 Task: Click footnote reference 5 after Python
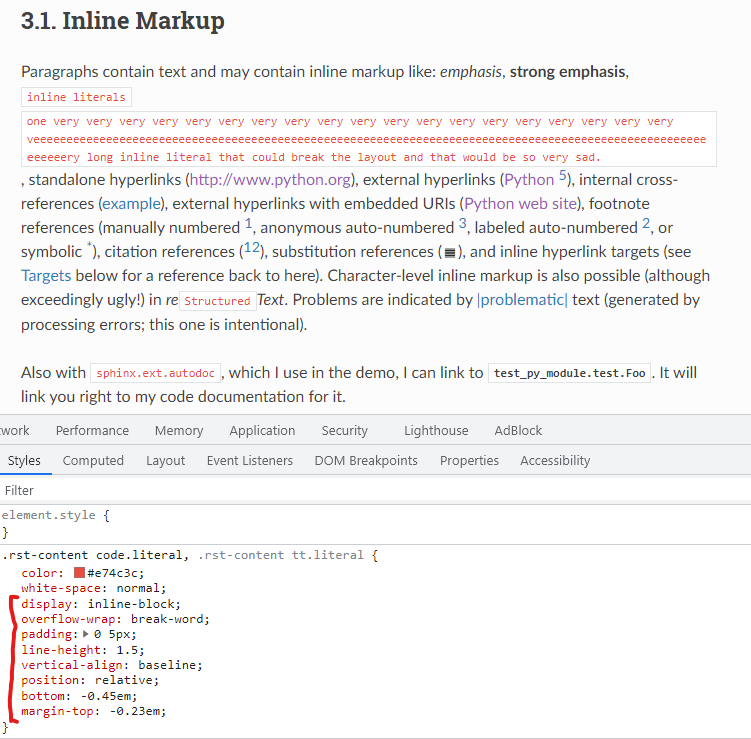click(563, 175)
